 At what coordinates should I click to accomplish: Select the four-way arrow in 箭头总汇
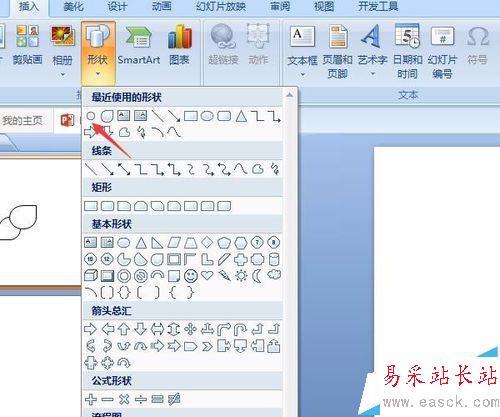pos(191,329)
